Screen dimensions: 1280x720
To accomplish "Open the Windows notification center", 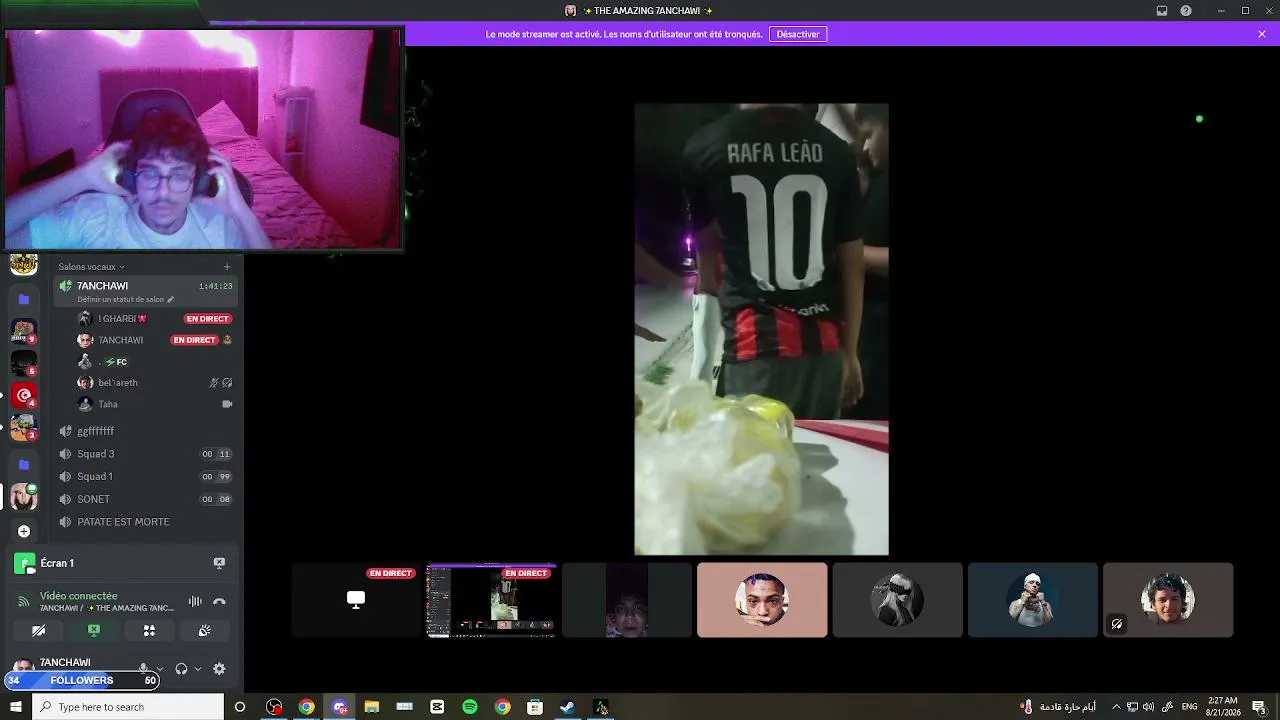I will pyautogui.click(x=1259, y=707).
